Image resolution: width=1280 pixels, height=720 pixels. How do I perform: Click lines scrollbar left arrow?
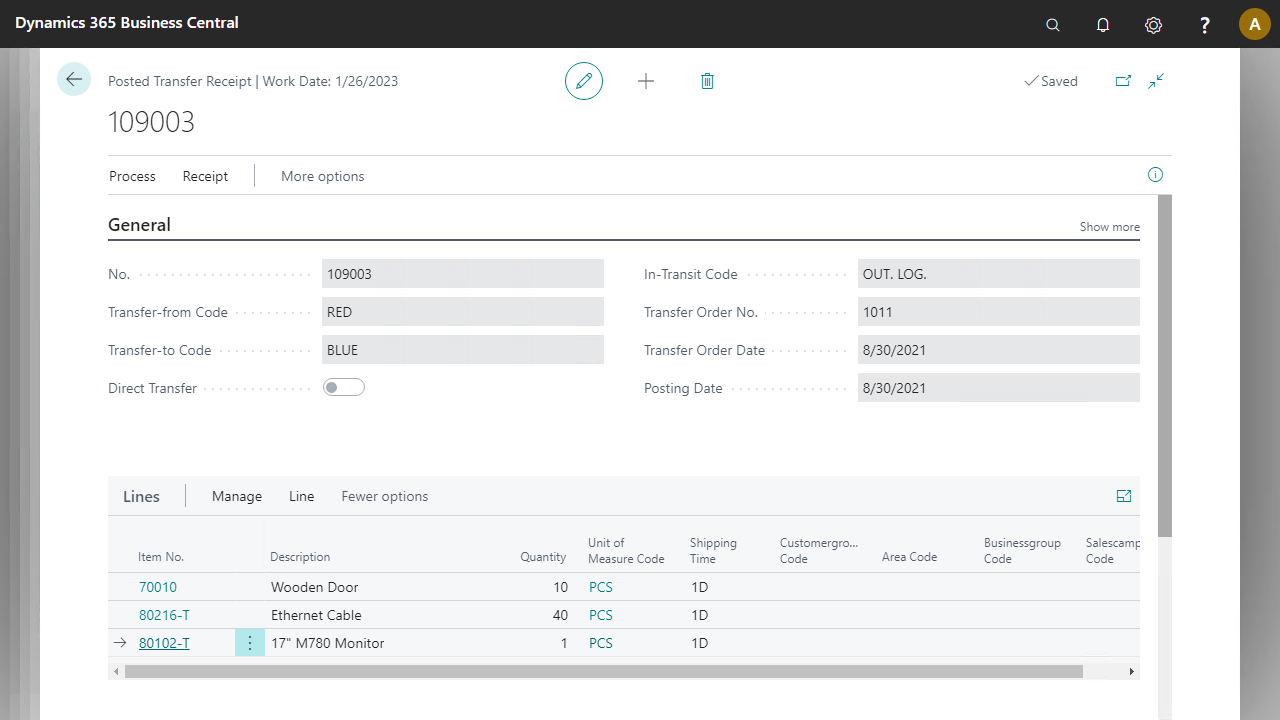(x=116, y=672)
